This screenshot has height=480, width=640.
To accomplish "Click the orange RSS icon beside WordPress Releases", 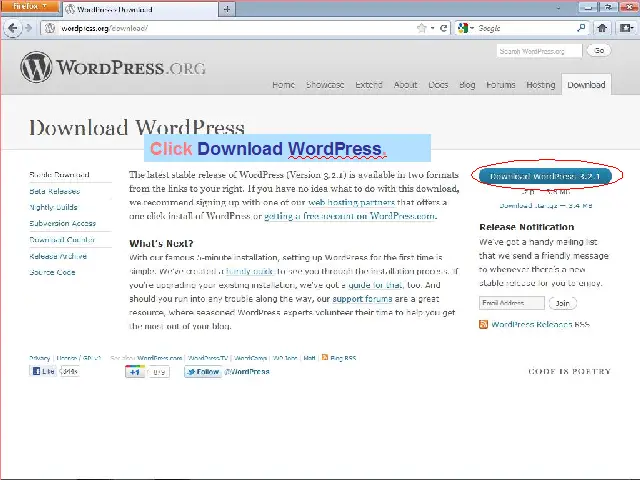I will tap(483, 324).
